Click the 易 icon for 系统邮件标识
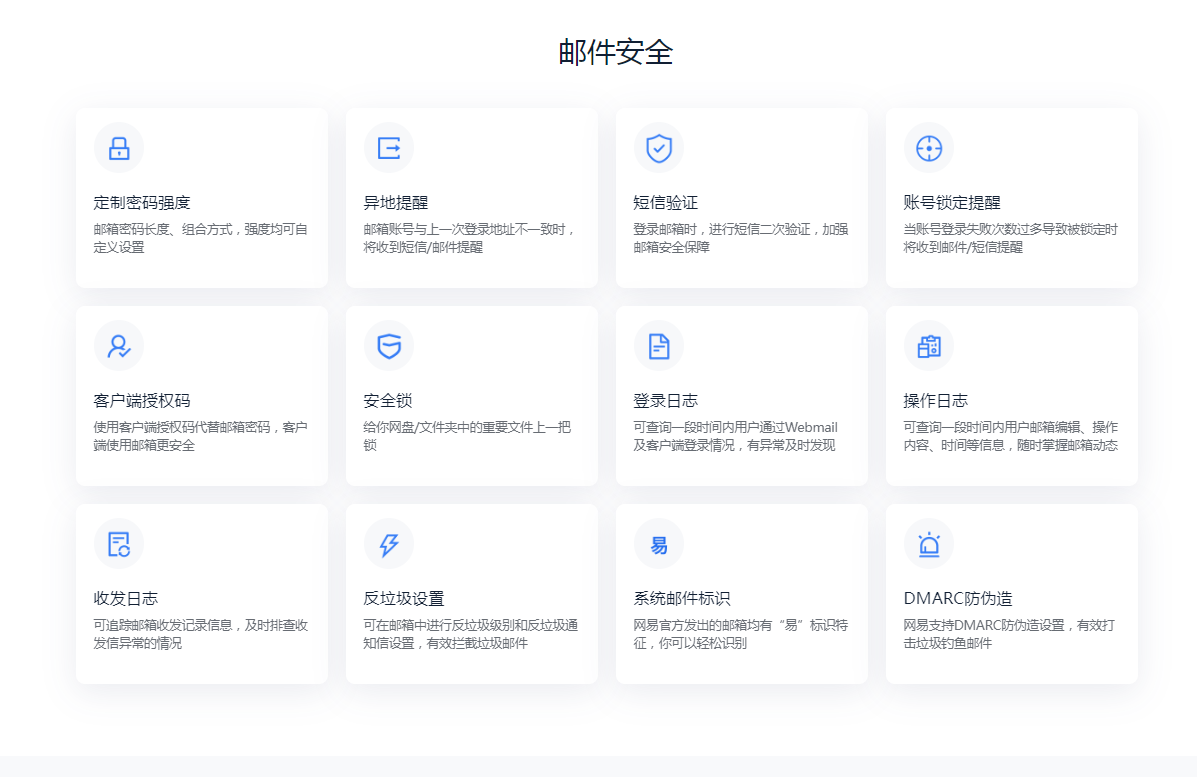Image resolution: width=1197 pixels, height=777 pixels. tap(659, 544)
